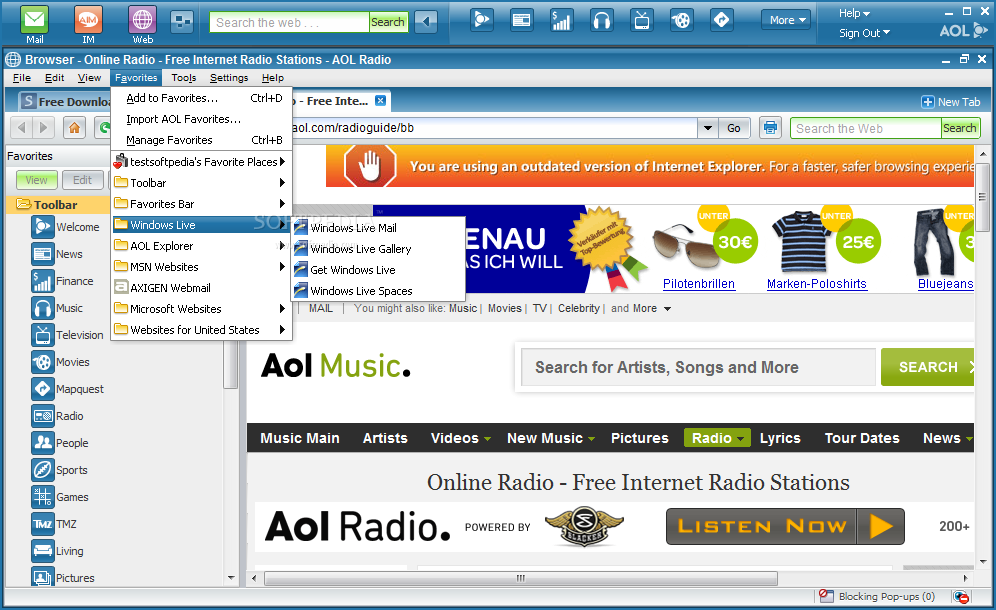Open the Sign Out dropdown
Screen dimensions: 996x610
tap(865, 33)
